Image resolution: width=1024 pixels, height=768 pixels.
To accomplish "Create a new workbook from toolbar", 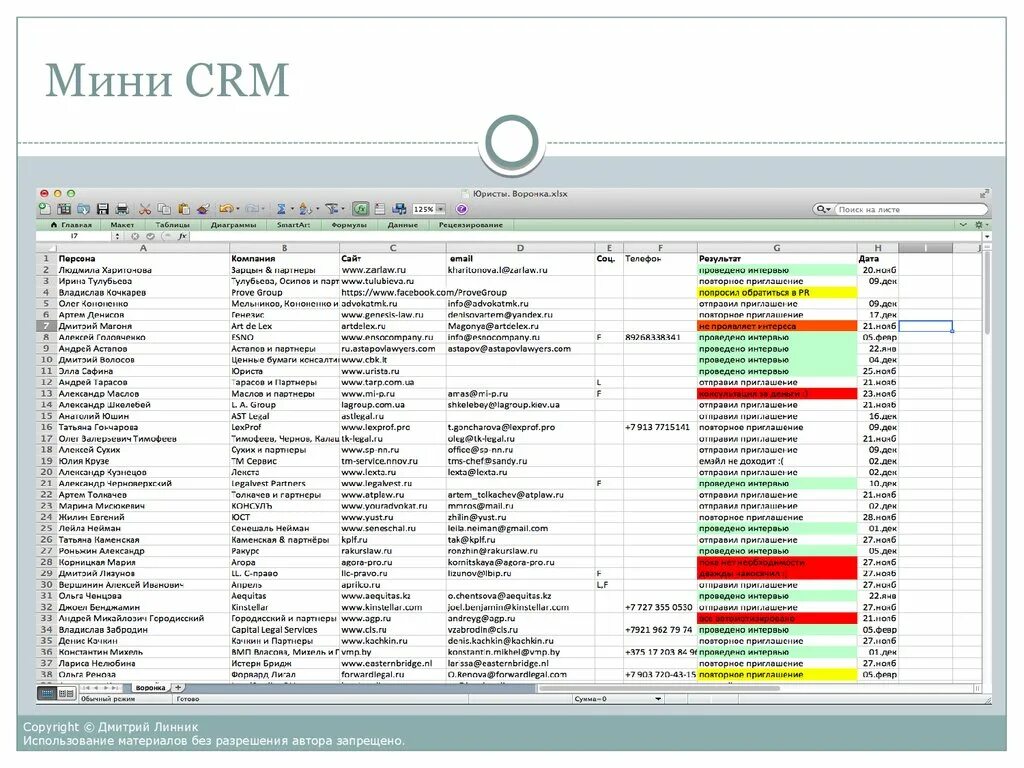I will [44, 209].
